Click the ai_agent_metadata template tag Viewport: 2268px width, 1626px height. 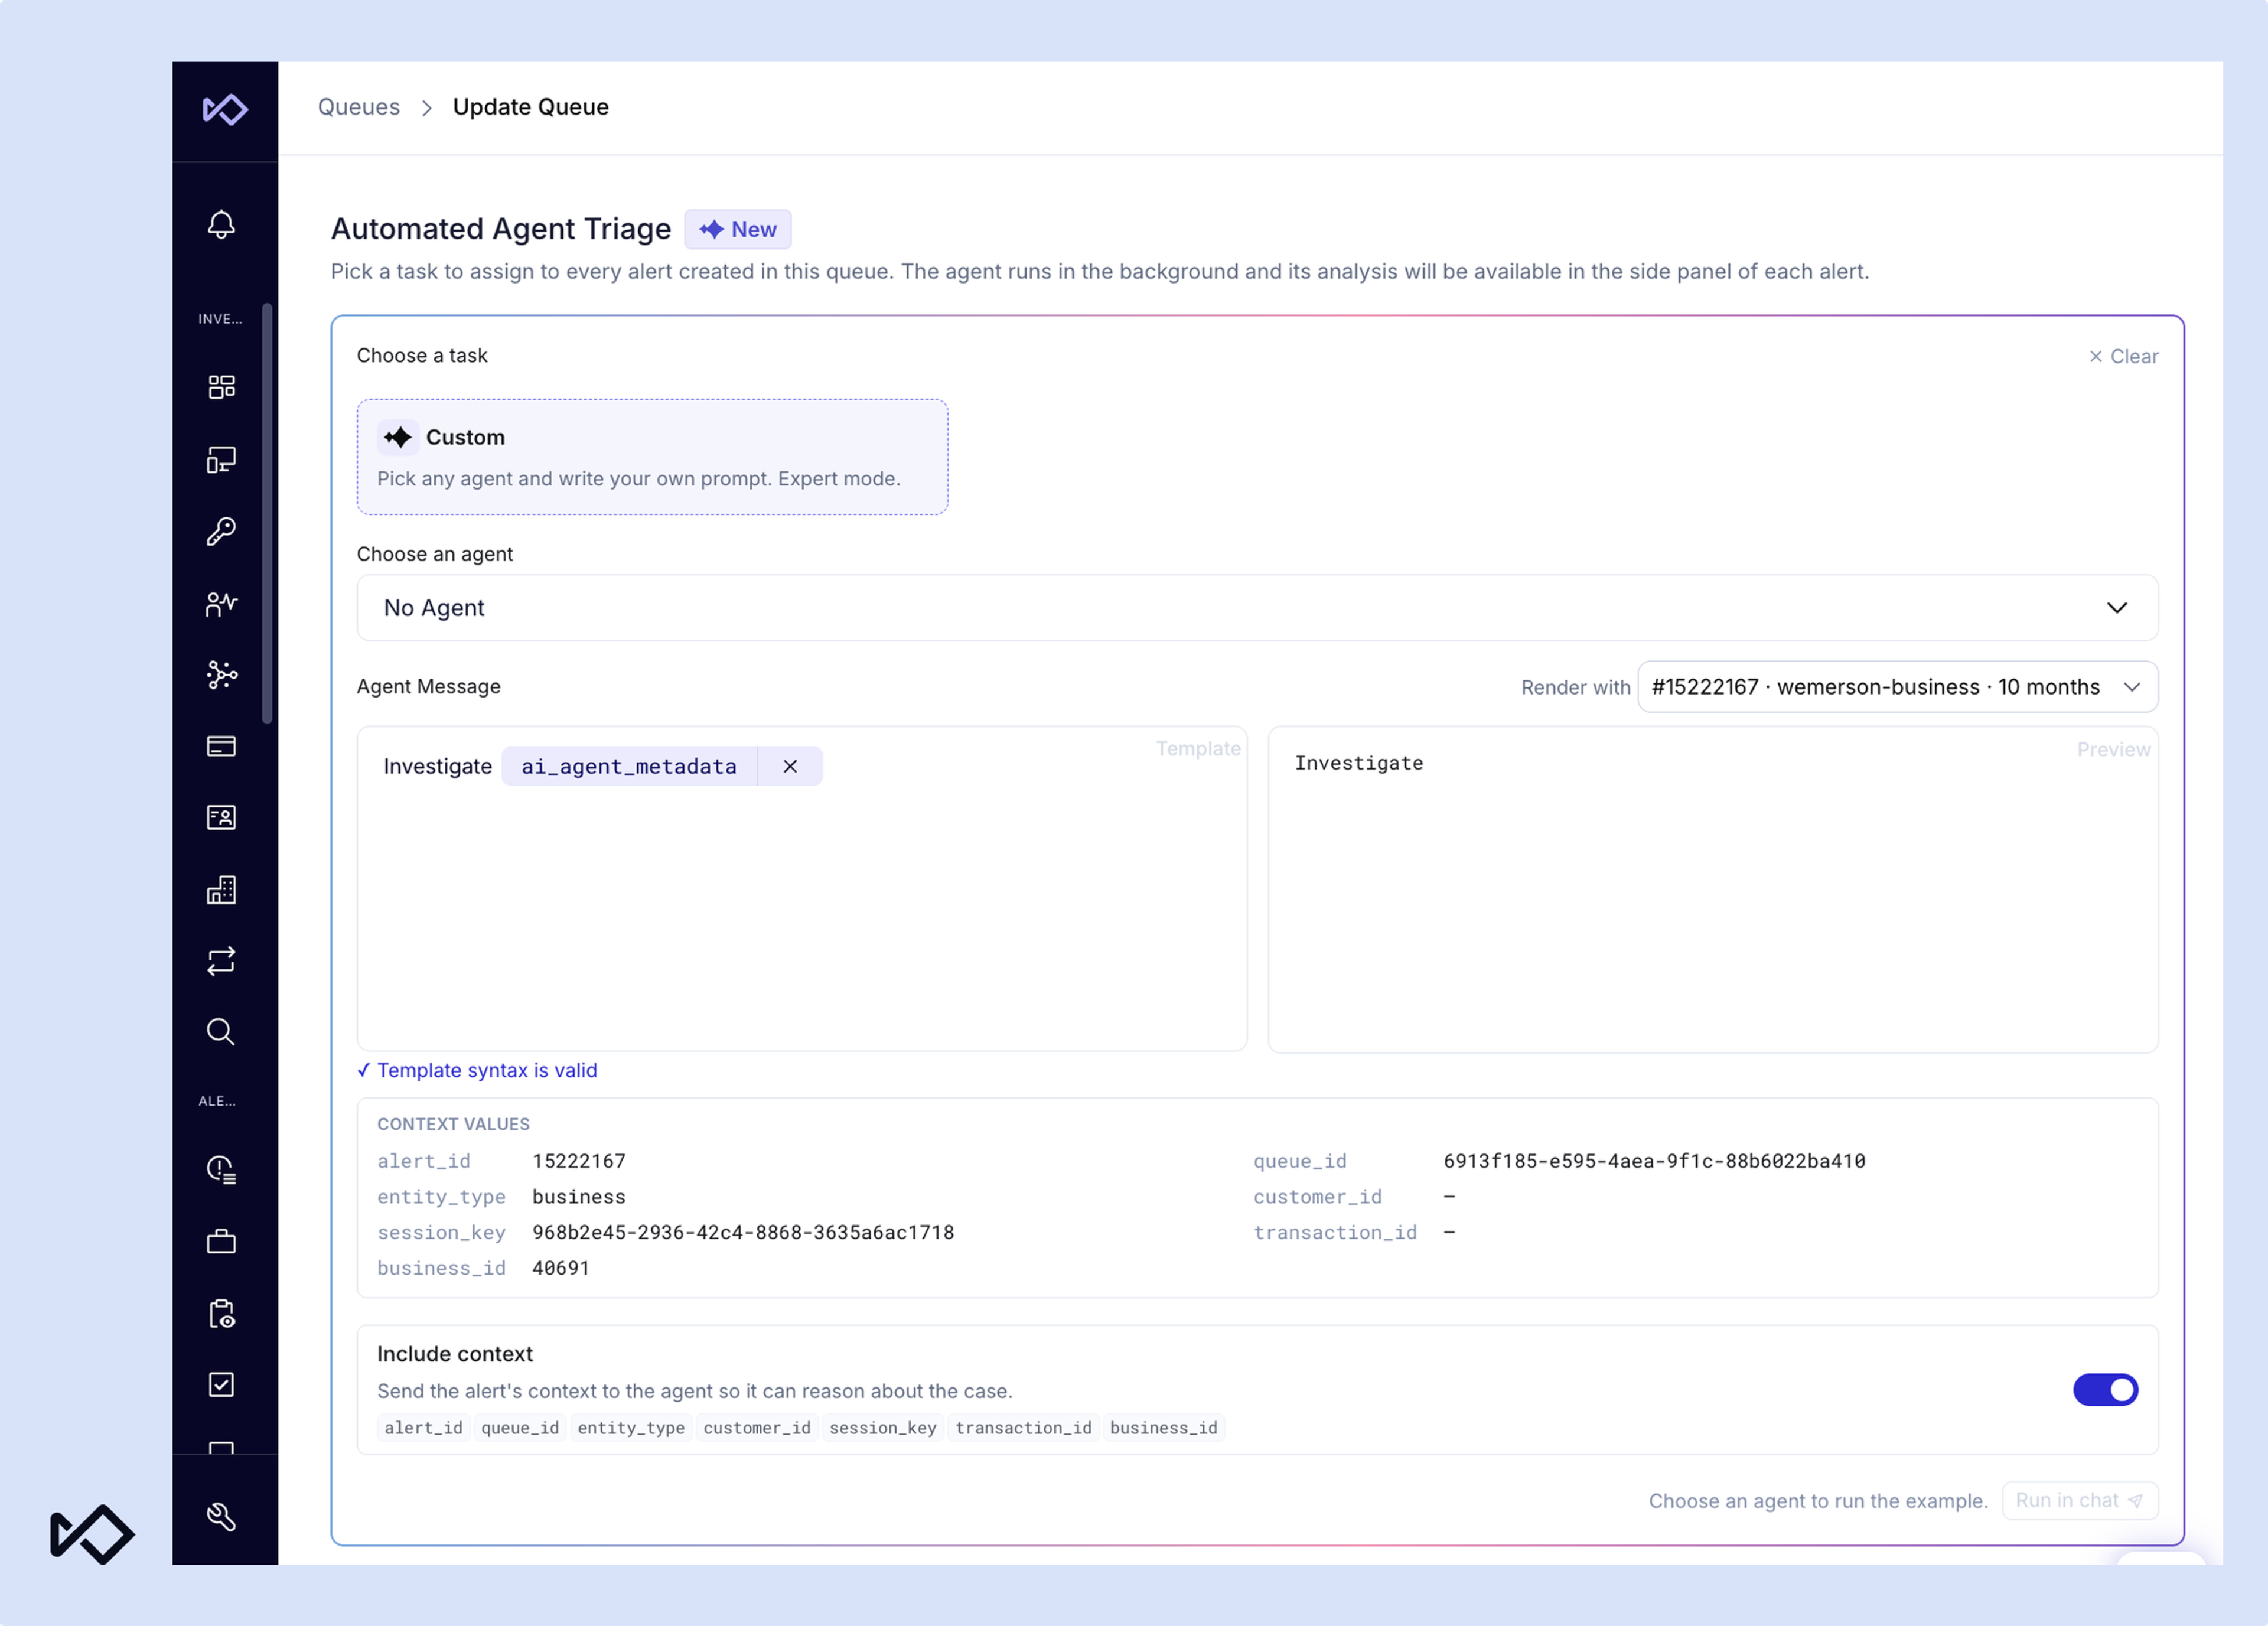(629, 766)
